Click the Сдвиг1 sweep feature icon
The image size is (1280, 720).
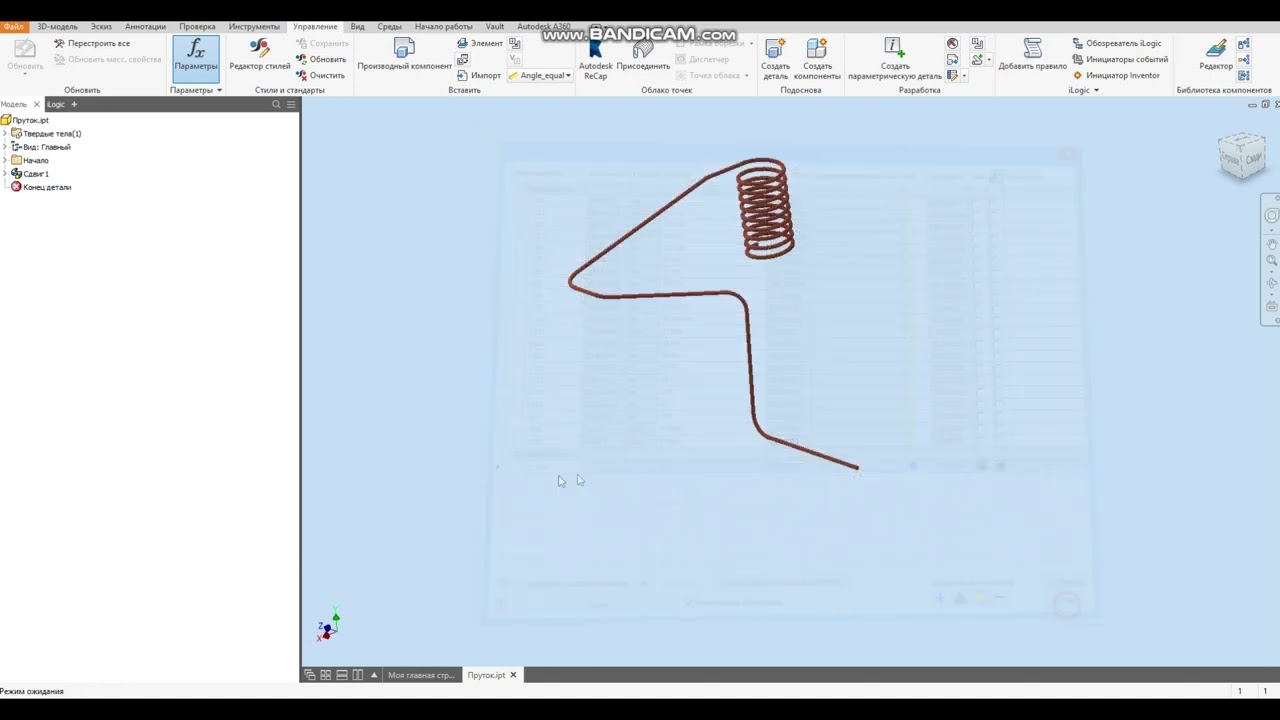point(16,174)
